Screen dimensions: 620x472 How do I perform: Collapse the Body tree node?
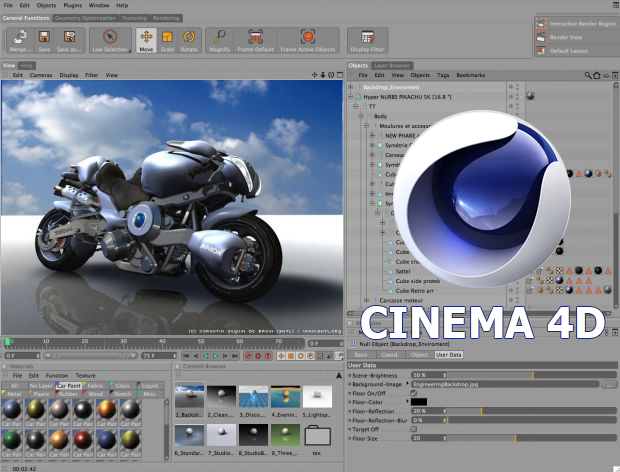[361, 116]
